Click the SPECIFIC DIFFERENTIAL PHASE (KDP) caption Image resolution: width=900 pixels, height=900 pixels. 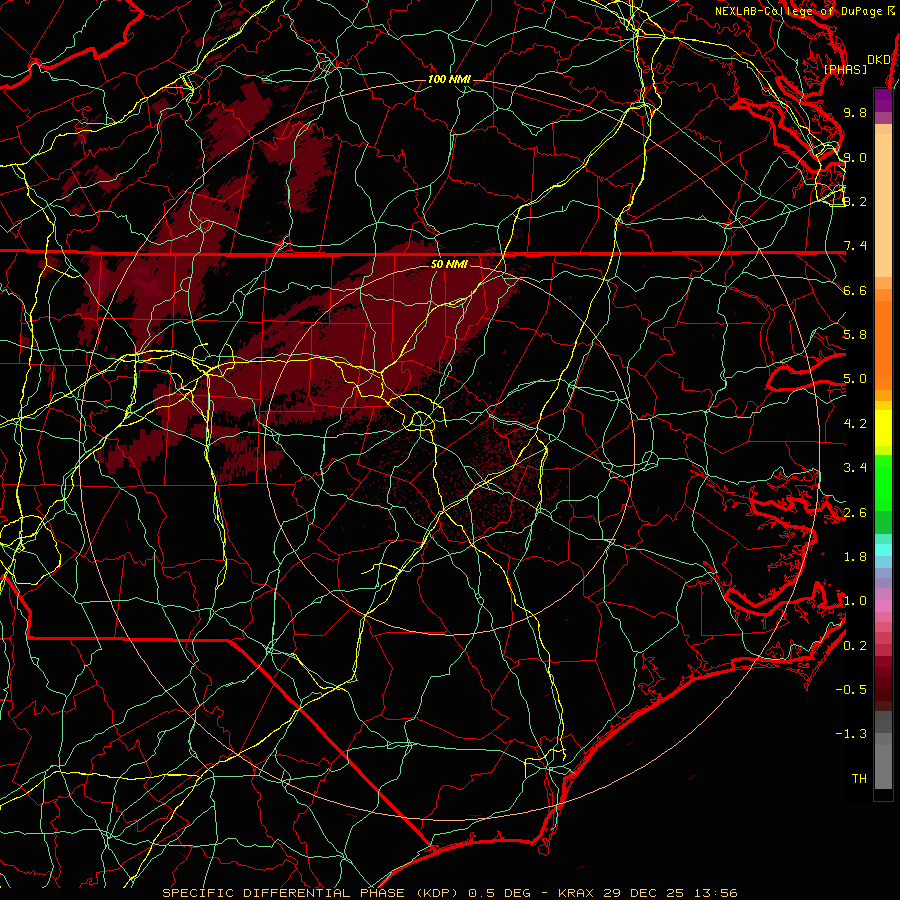(311, 893)
